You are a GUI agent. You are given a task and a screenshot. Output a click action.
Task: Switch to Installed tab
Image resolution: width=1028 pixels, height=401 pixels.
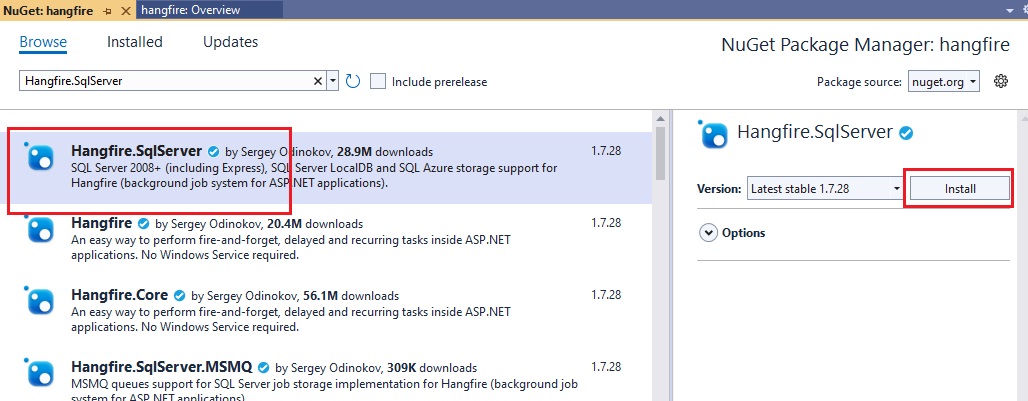pyautogui.click(x=134, y=42)
